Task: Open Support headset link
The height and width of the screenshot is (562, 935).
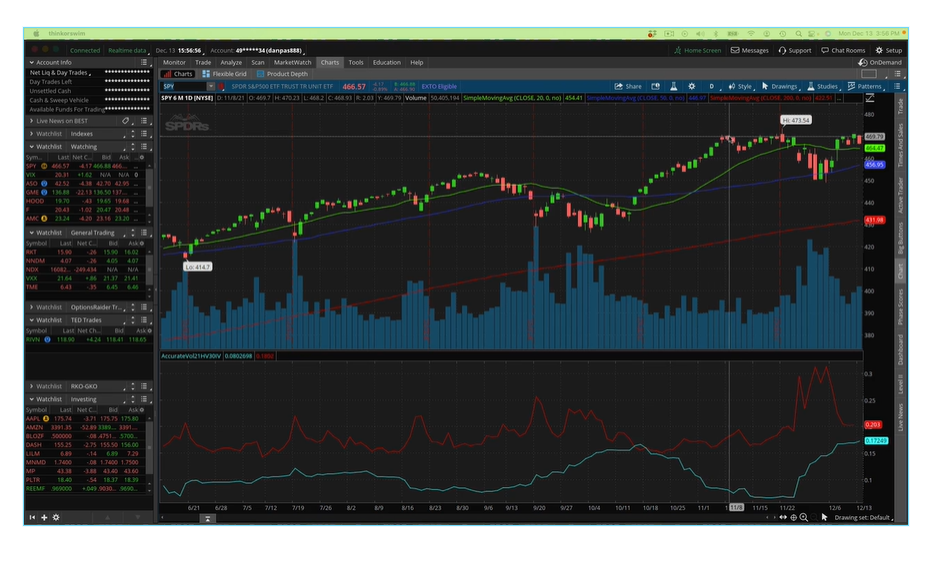Action: click(x=795, y=51)
